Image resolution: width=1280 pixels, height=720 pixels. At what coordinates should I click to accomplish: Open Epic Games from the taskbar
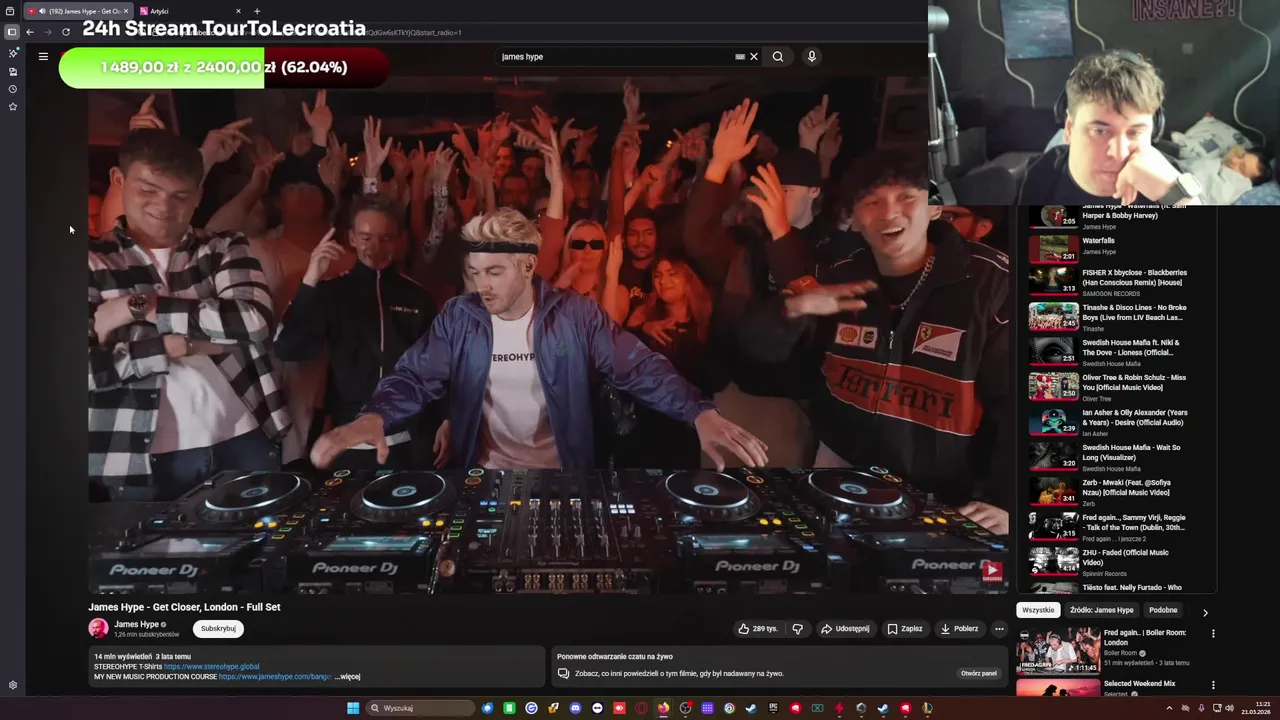[773, 708]
